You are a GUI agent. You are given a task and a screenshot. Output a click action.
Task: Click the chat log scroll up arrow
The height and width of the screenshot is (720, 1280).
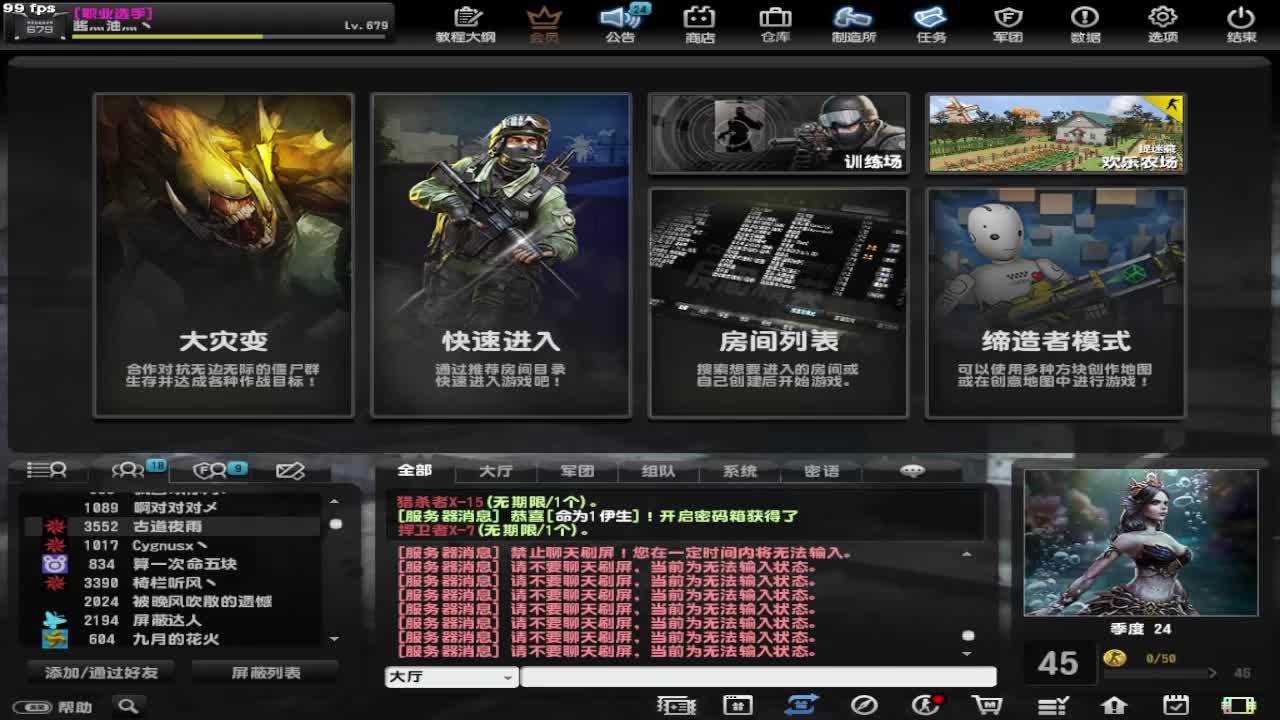pyautogui.click(x=966, y=554)
